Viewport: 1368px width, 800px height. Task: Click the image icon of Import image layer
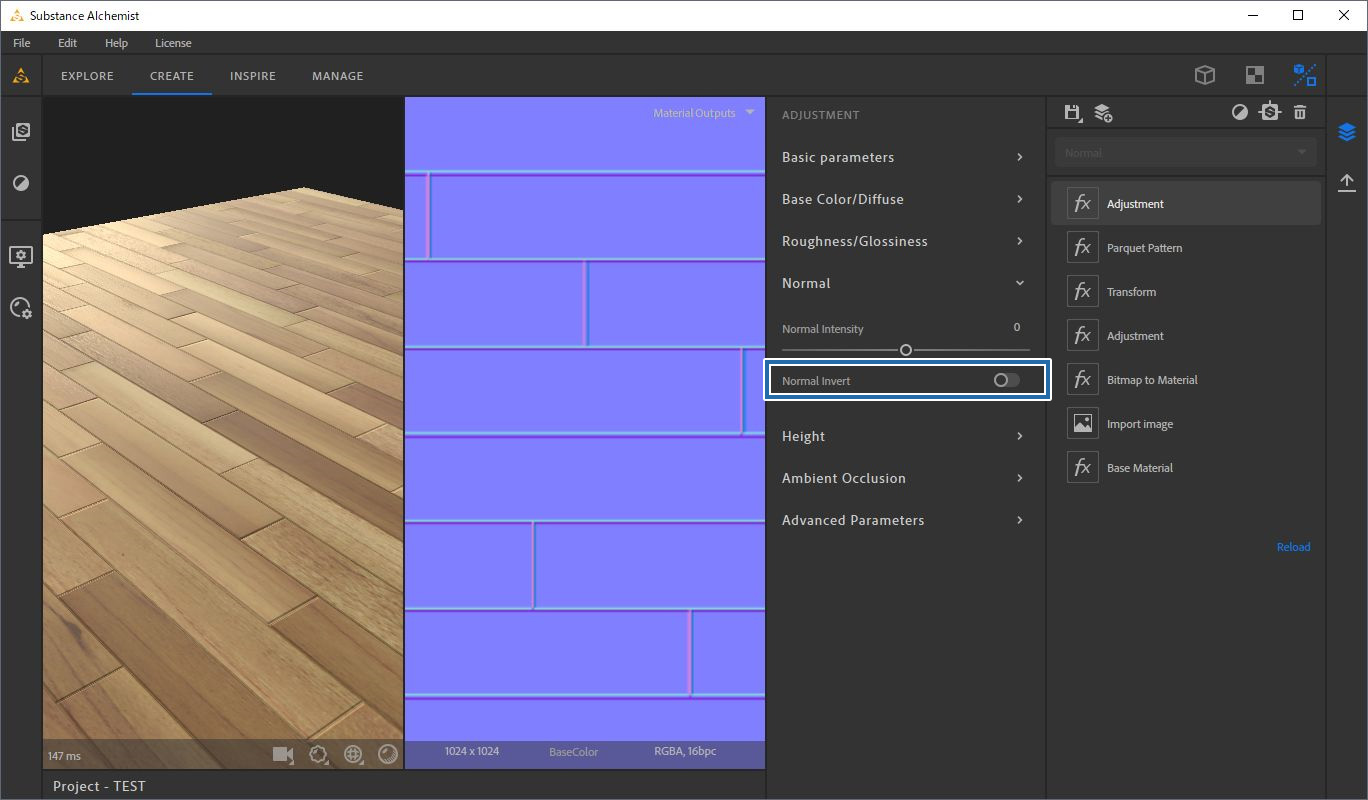pos(1083,424)
